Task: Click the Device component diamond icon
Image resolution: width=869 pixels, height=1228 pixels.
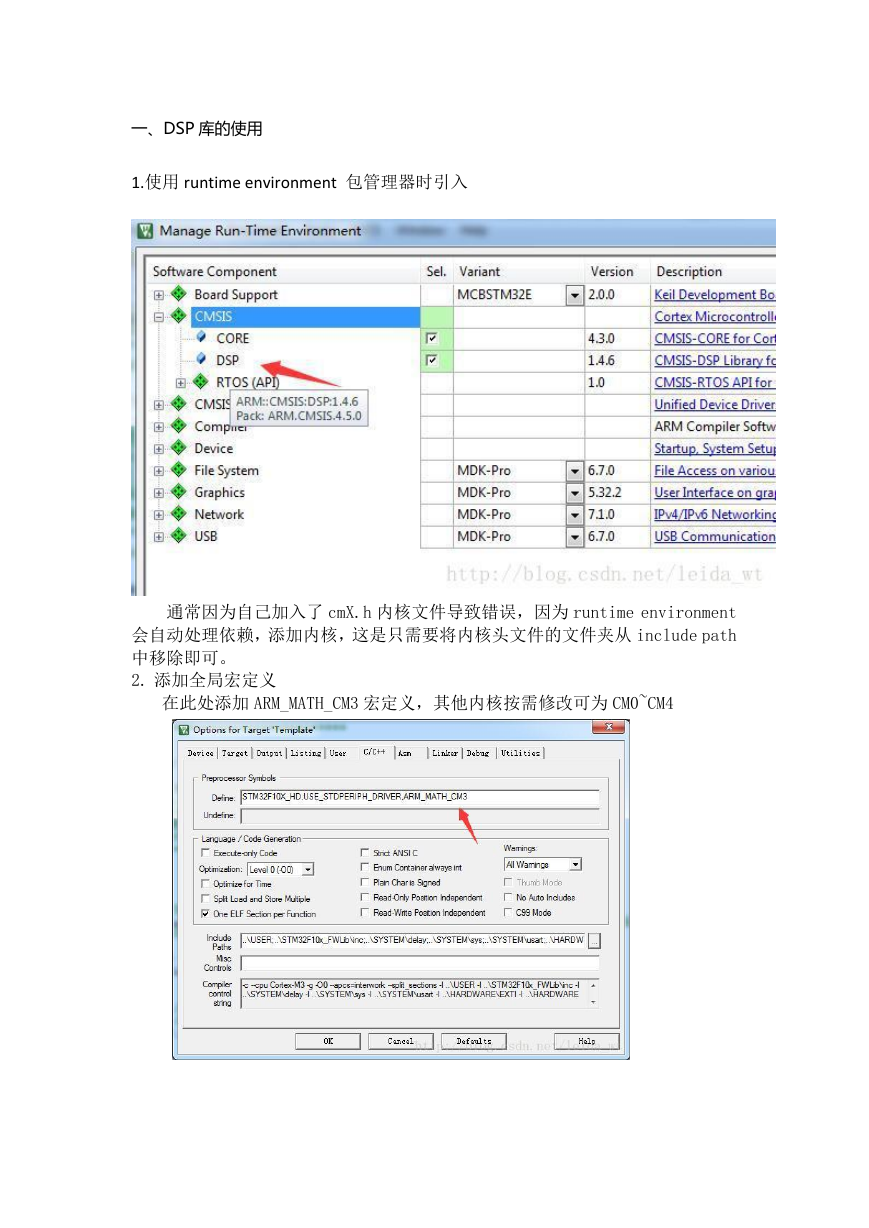Action: click(x=178, y=448)
